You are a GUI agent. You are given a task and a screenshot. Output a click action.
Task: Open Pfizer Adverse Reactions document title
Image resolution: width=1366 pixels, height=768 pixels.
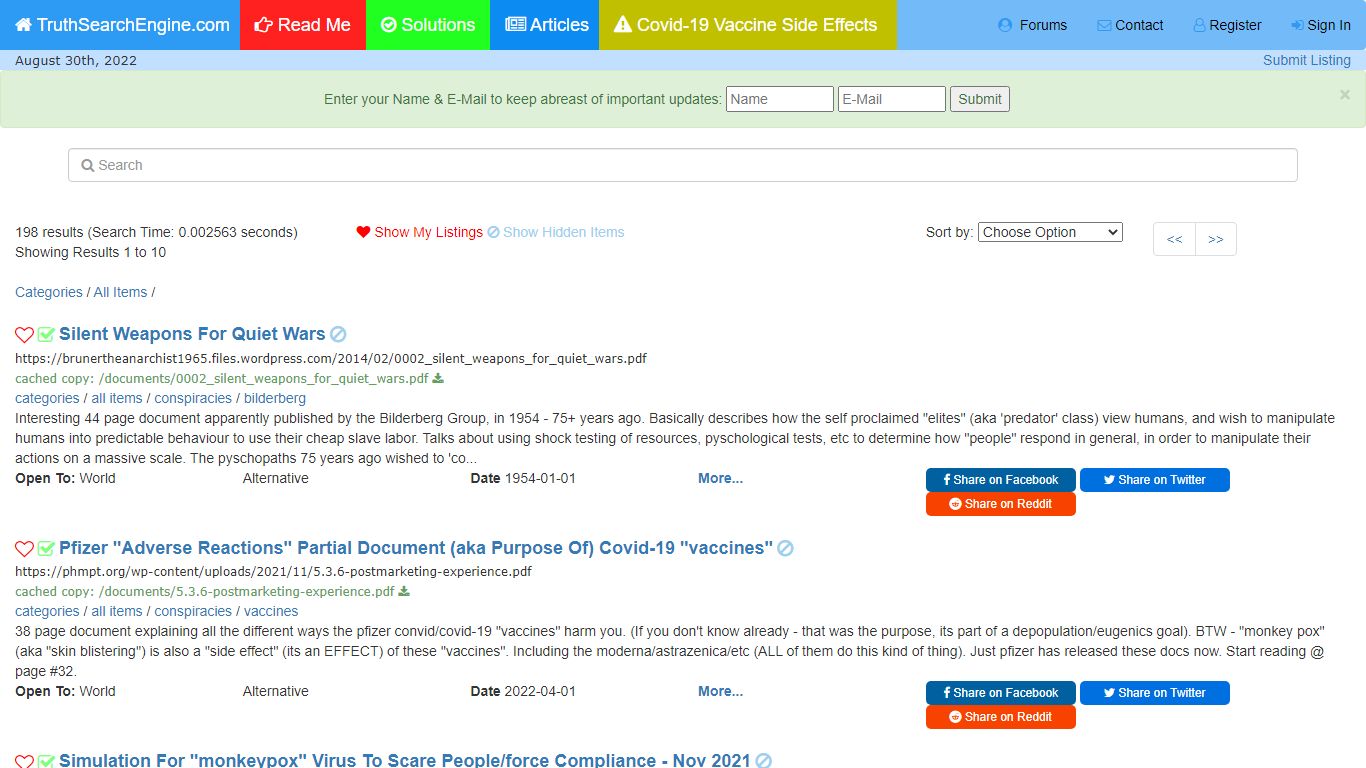click(x=416, y=548)
